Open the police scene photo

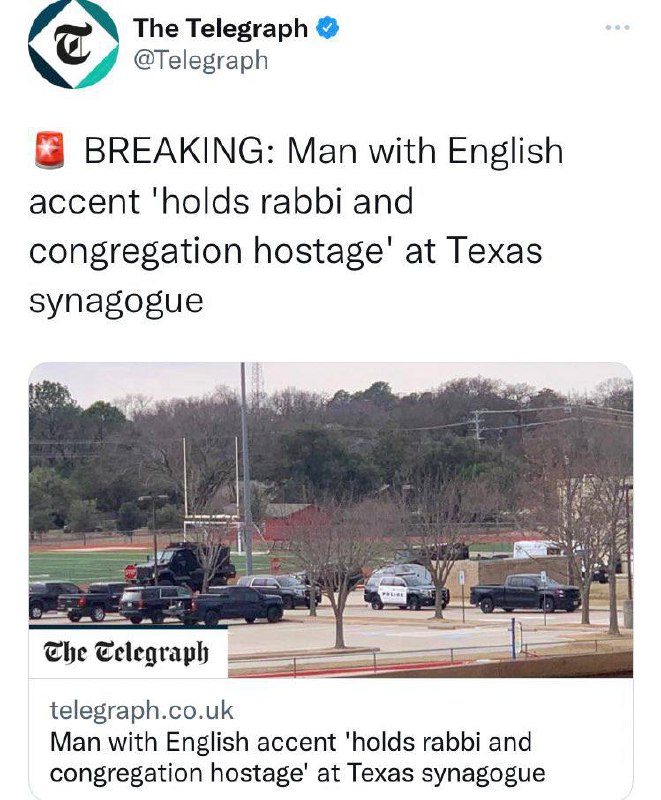click(330, 520)
